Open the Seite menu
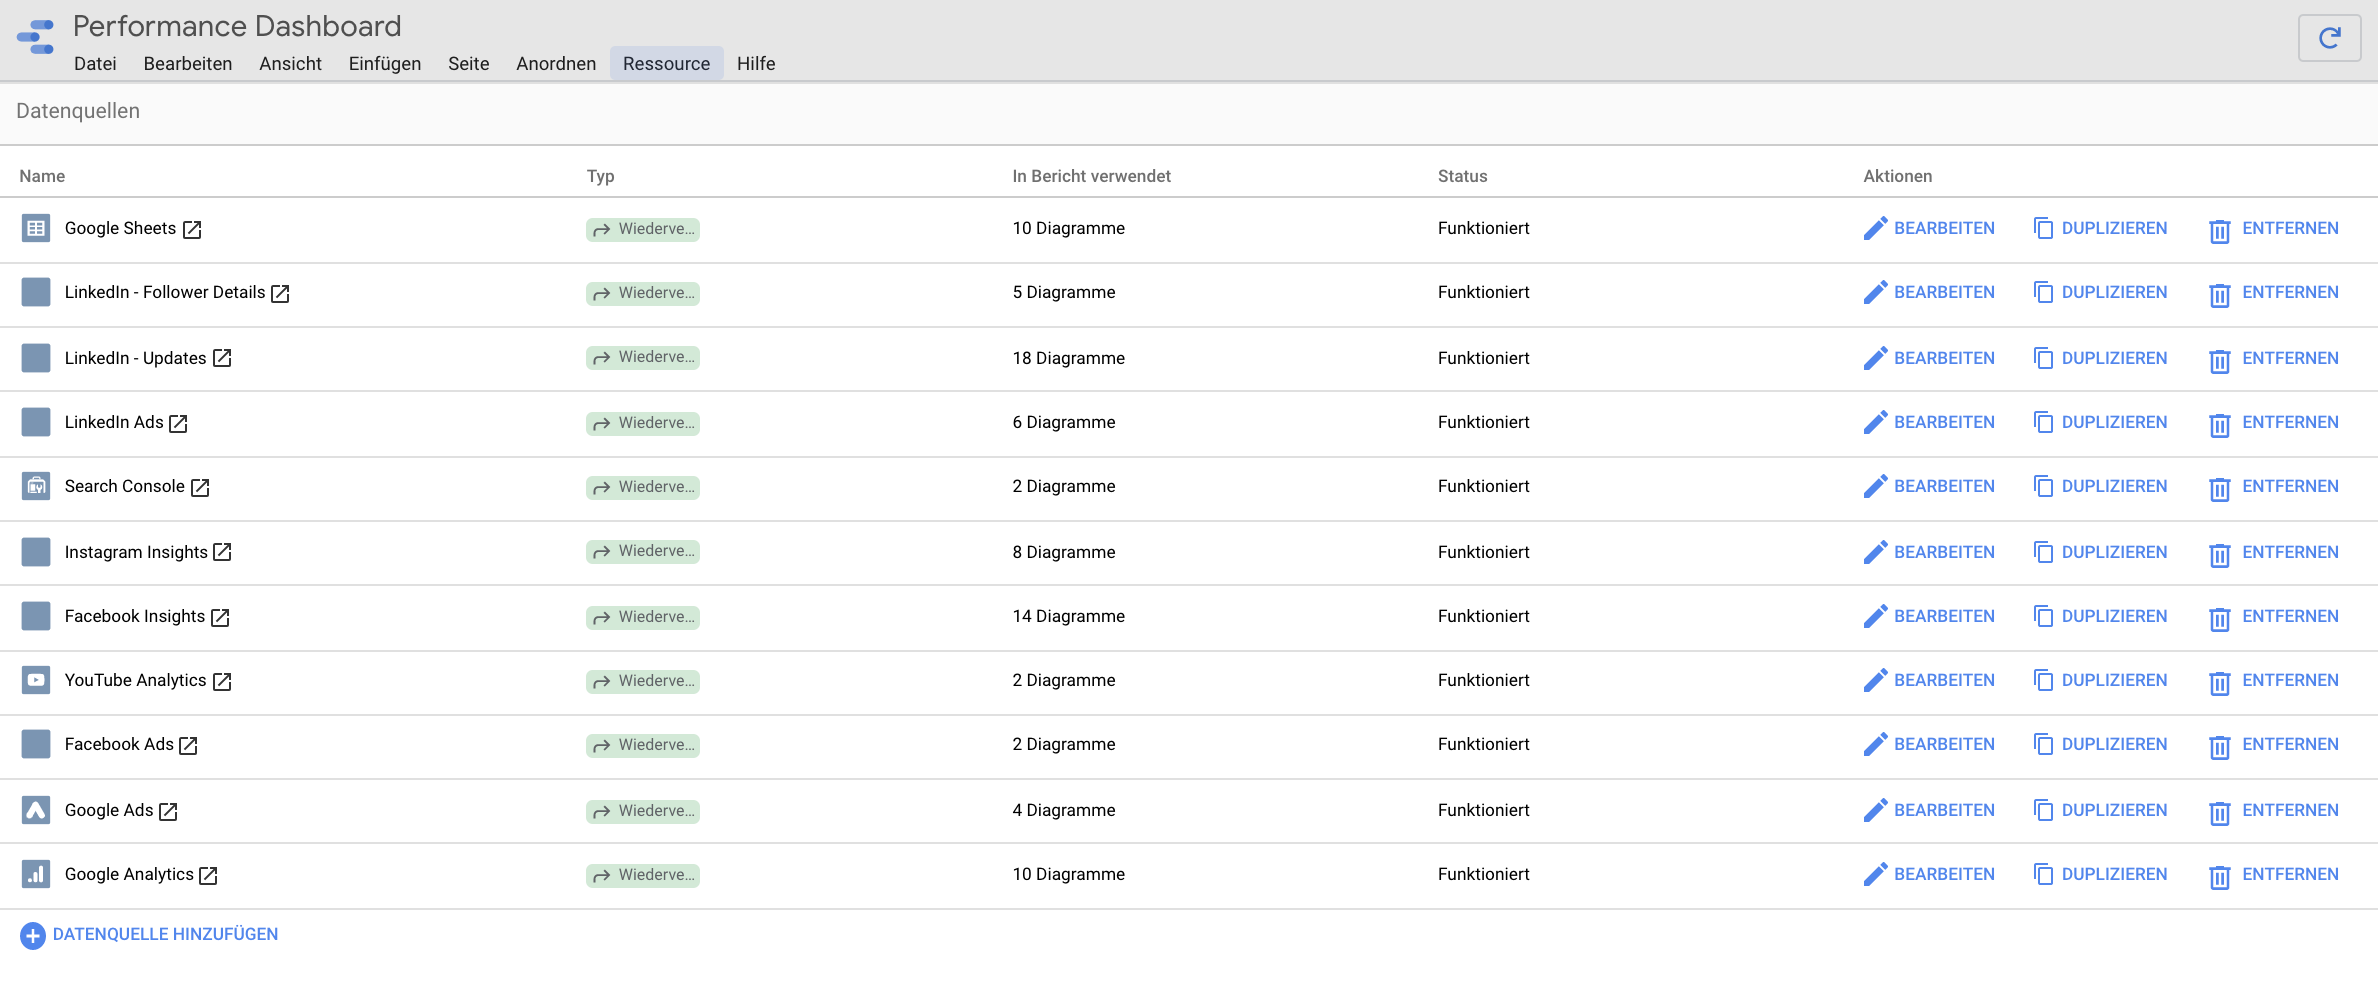 (x=469, y=64)
